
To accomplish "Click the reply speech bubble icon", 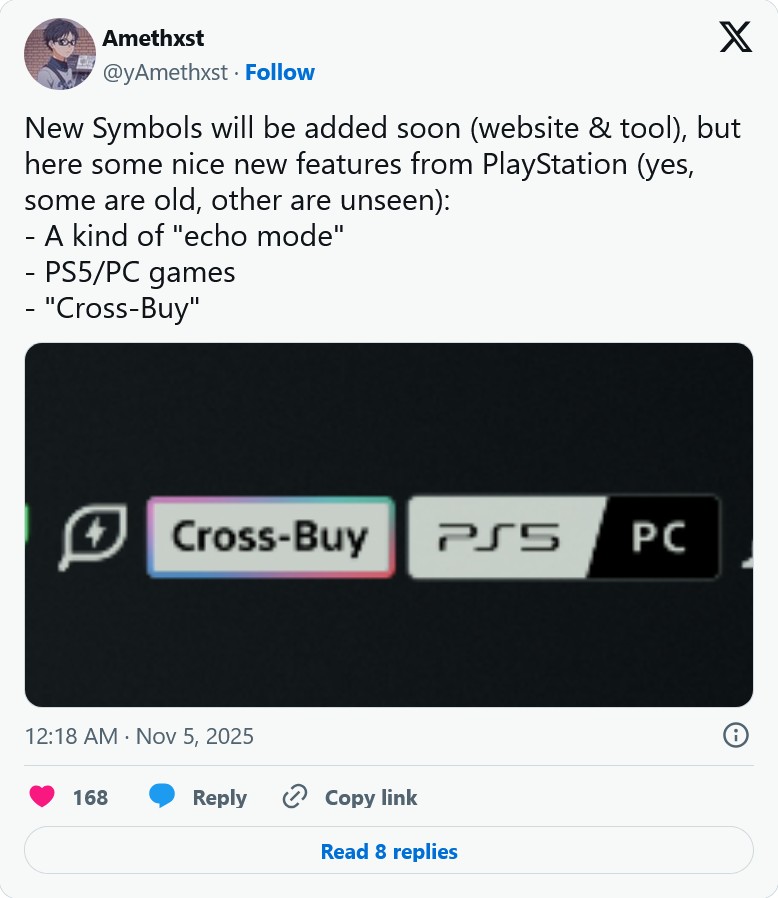I will (x=162, y=797).
